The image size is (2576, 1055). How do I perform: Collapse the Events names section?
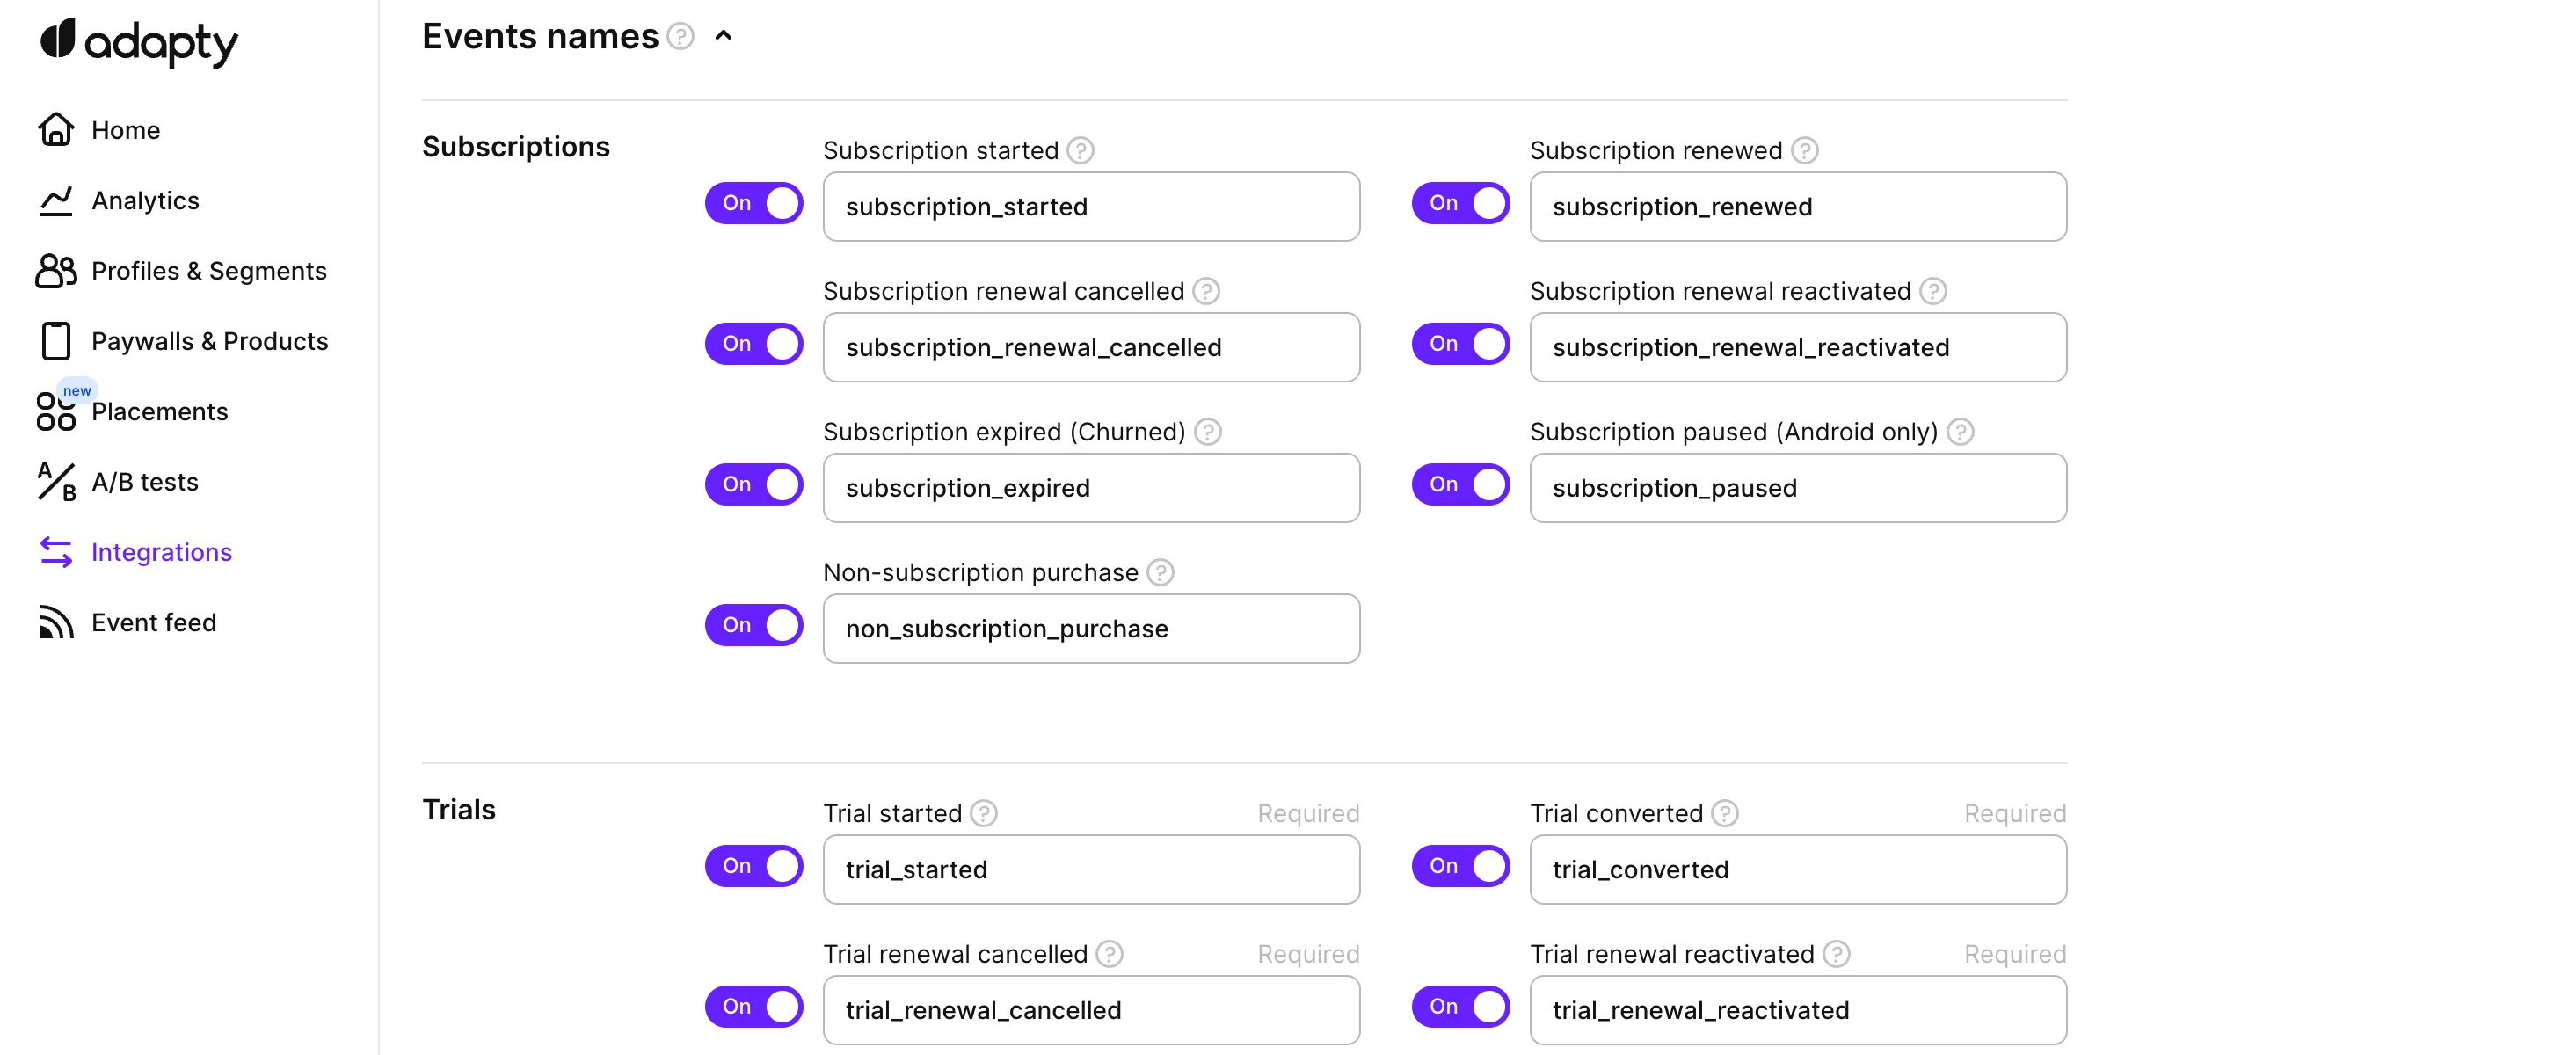point(724,37)
